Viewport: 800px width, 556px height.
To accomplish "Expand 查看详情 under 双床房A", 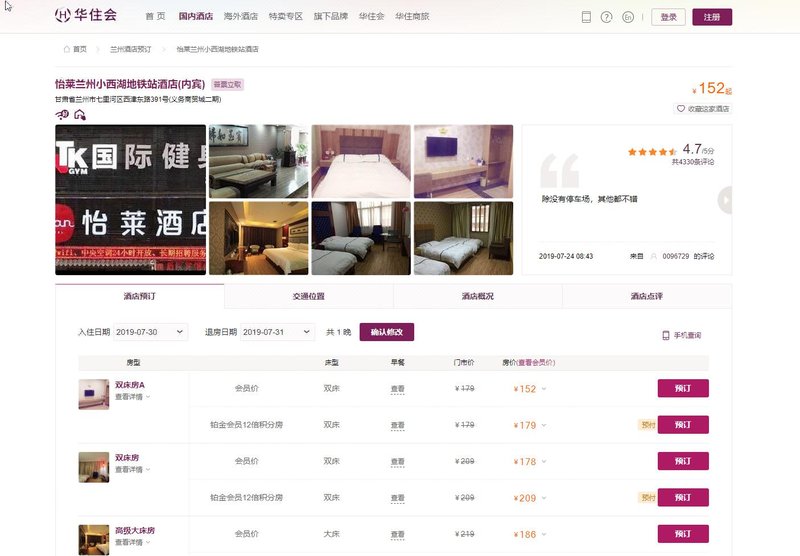I will 133,397.
